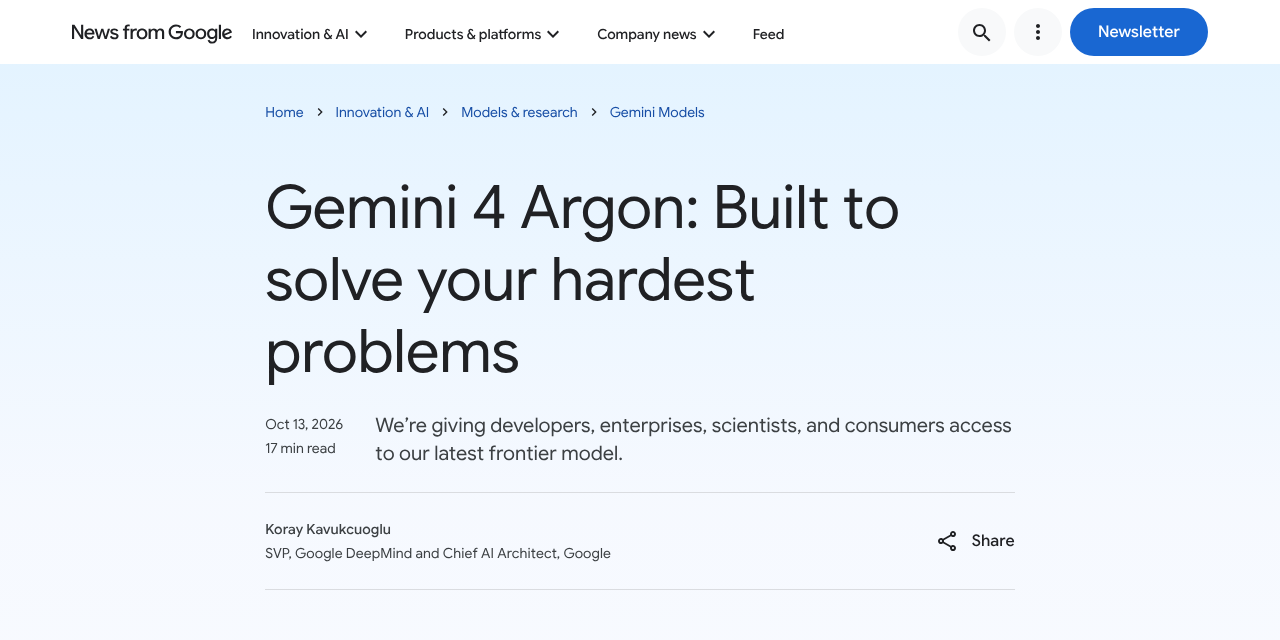Open Gemini Models breadcrumb link
The image size is (1280, 640).
(x=657, y=112)
